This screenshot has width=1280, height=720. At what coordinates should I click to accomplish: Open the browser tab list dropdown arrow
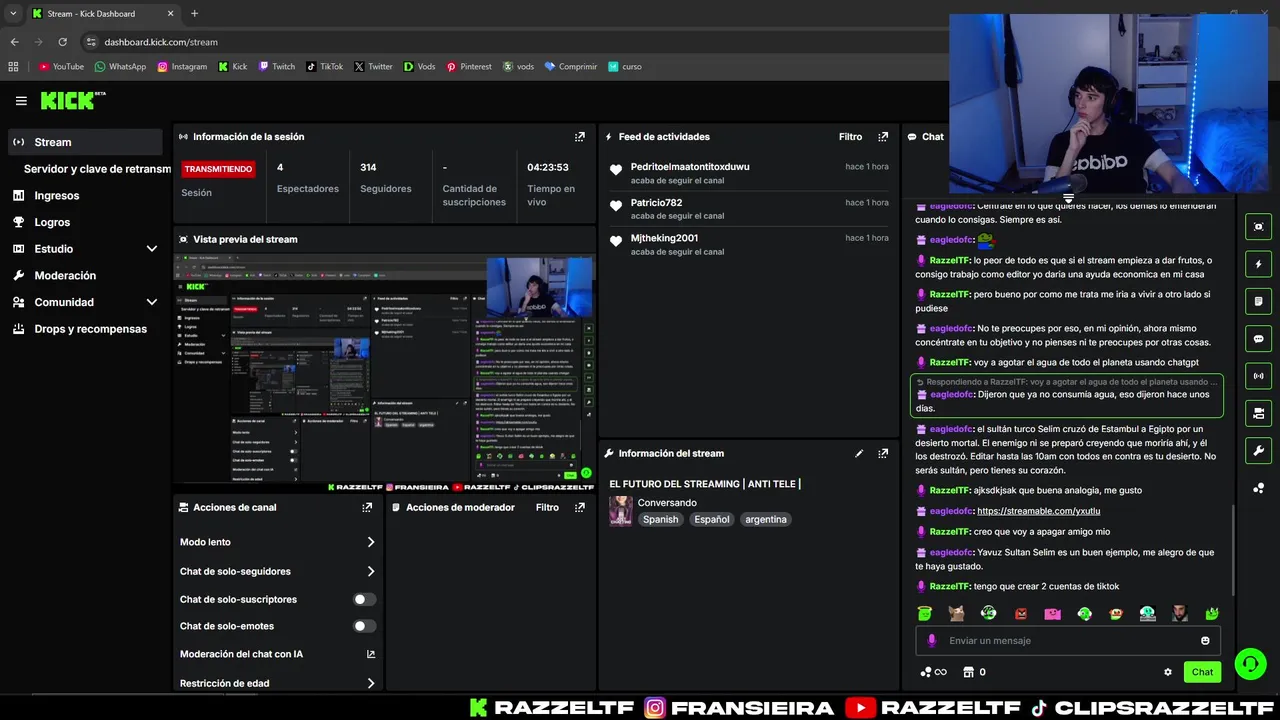(13, 13)
